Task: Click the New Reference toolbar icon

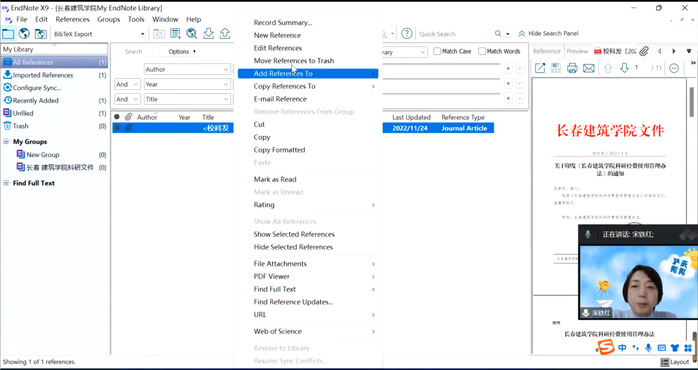Action: 175,34
